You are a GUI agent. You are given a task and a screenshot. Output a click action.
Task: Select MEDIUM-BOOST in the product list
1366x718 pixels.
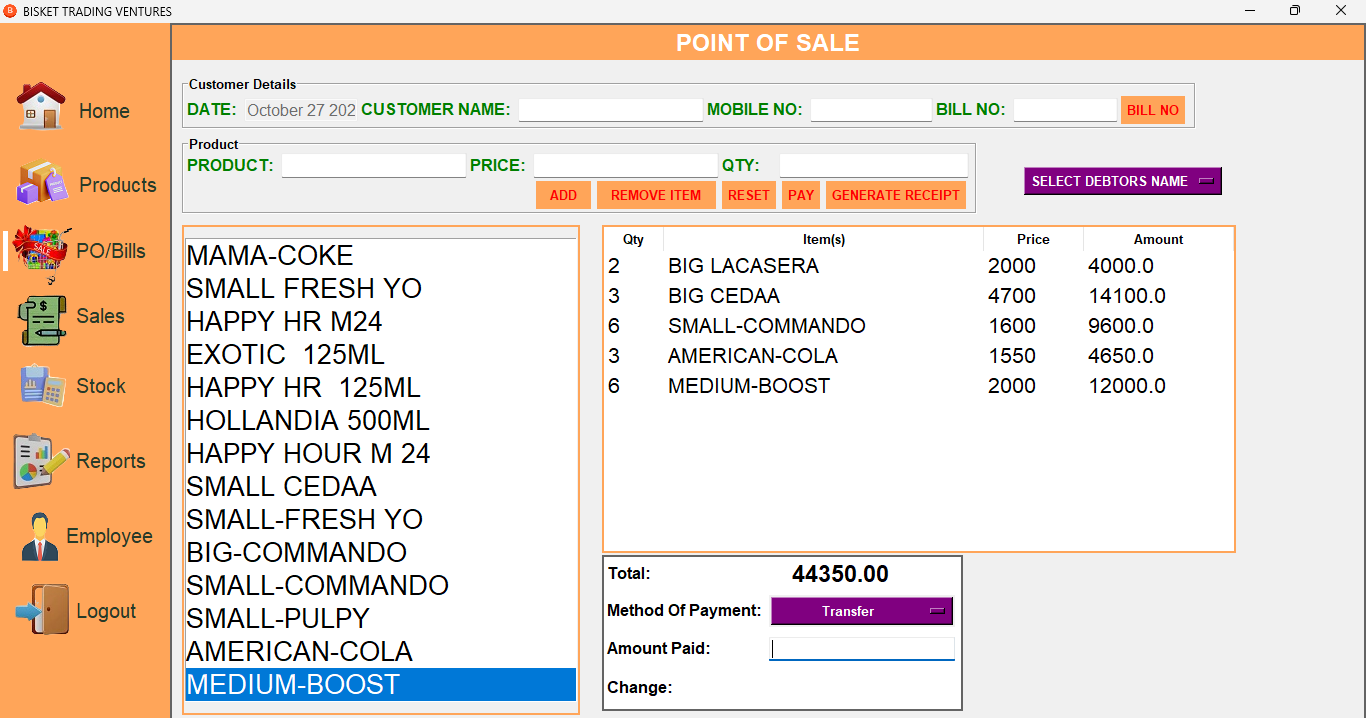pos(380,685)
